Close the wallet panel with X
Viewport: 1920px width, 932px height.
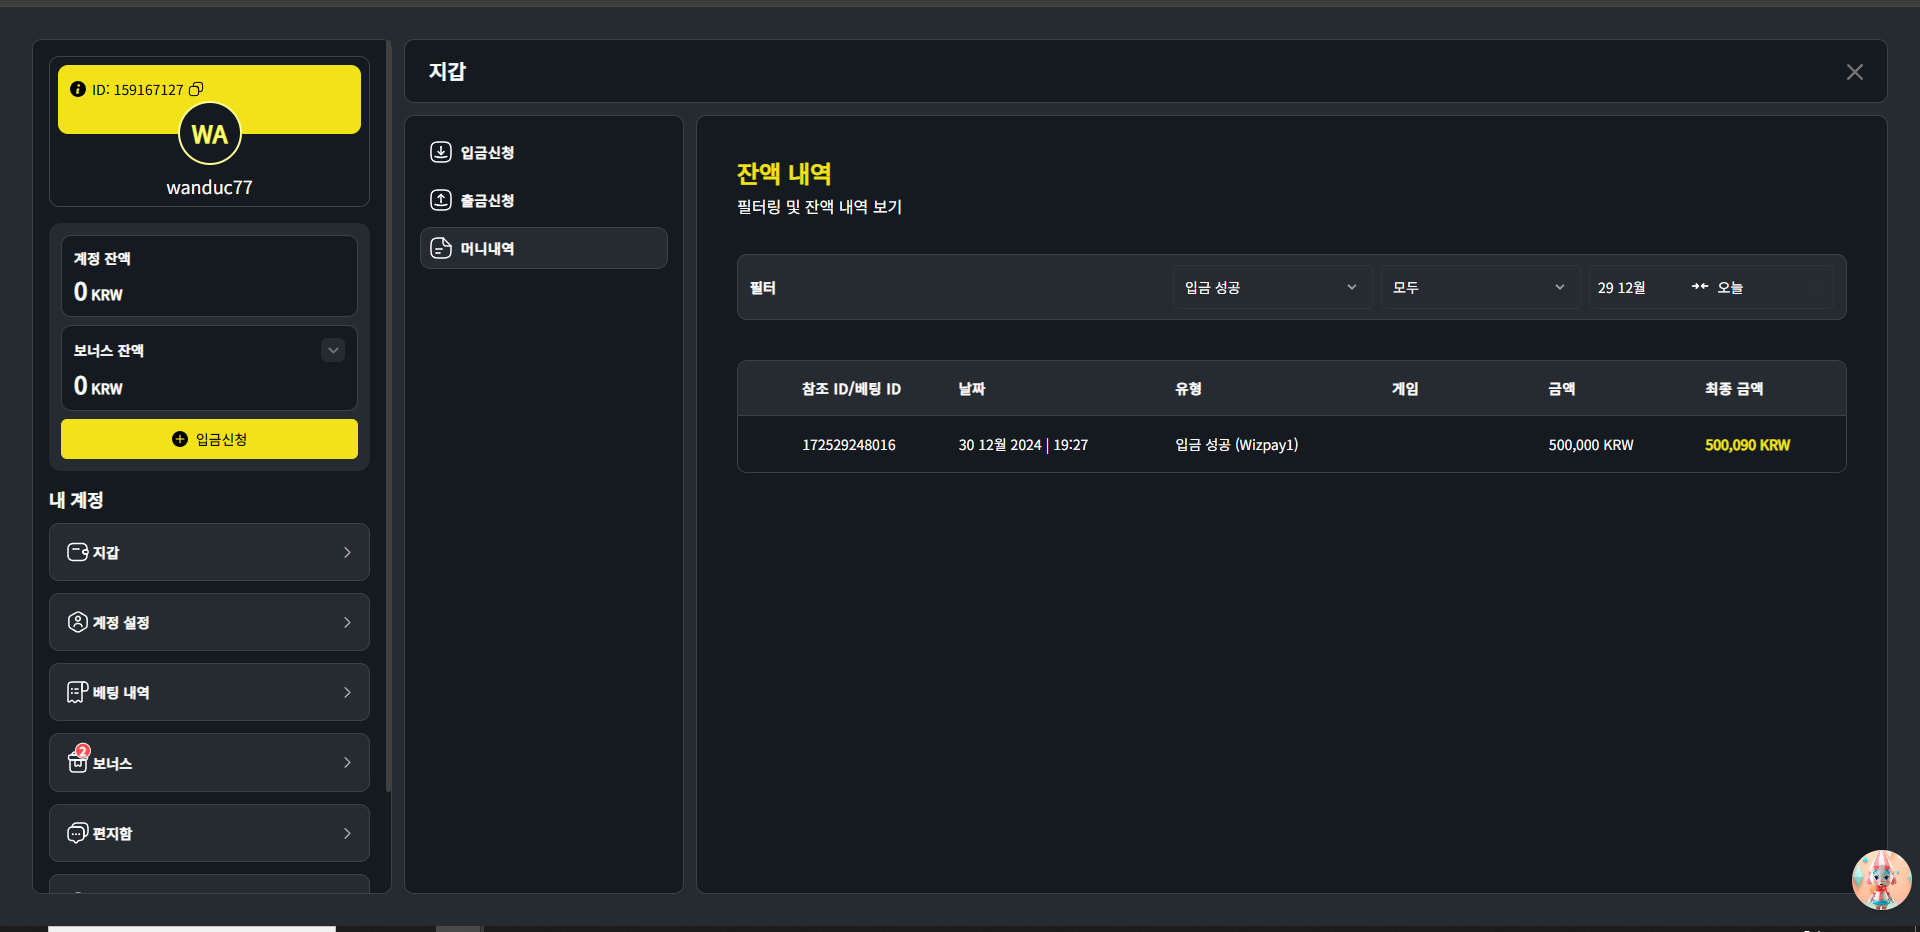1855,72
